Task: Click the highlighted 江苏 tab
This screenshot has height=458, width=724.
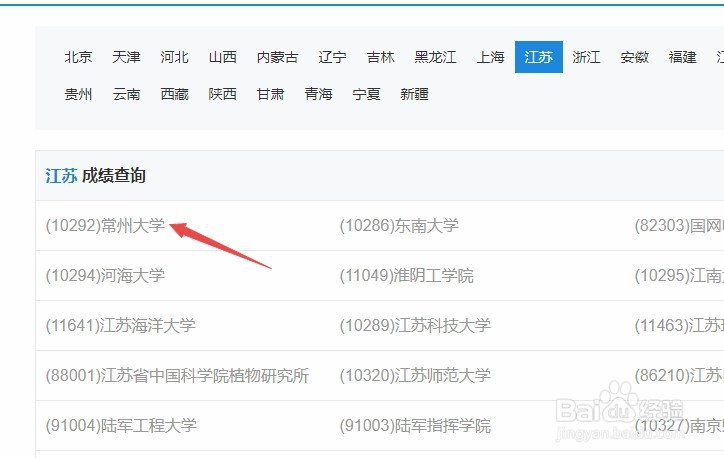Action: tap(539, 57)
